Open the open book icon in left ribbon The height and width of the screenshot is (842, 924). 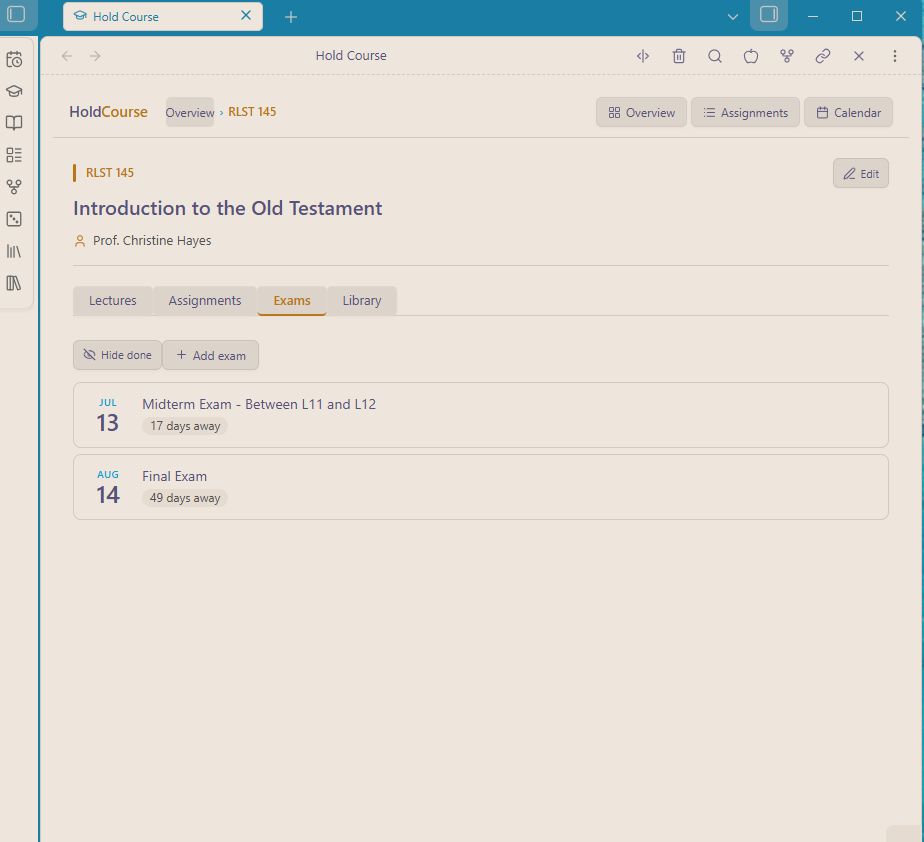(x=14, y=123)
